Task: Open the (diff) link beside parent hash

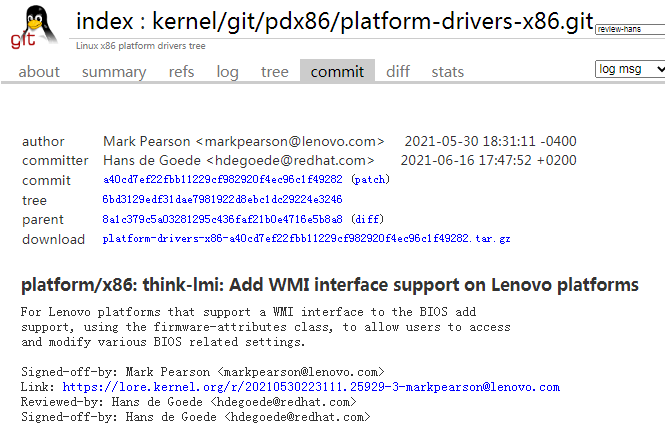Action: pos(367,219)
